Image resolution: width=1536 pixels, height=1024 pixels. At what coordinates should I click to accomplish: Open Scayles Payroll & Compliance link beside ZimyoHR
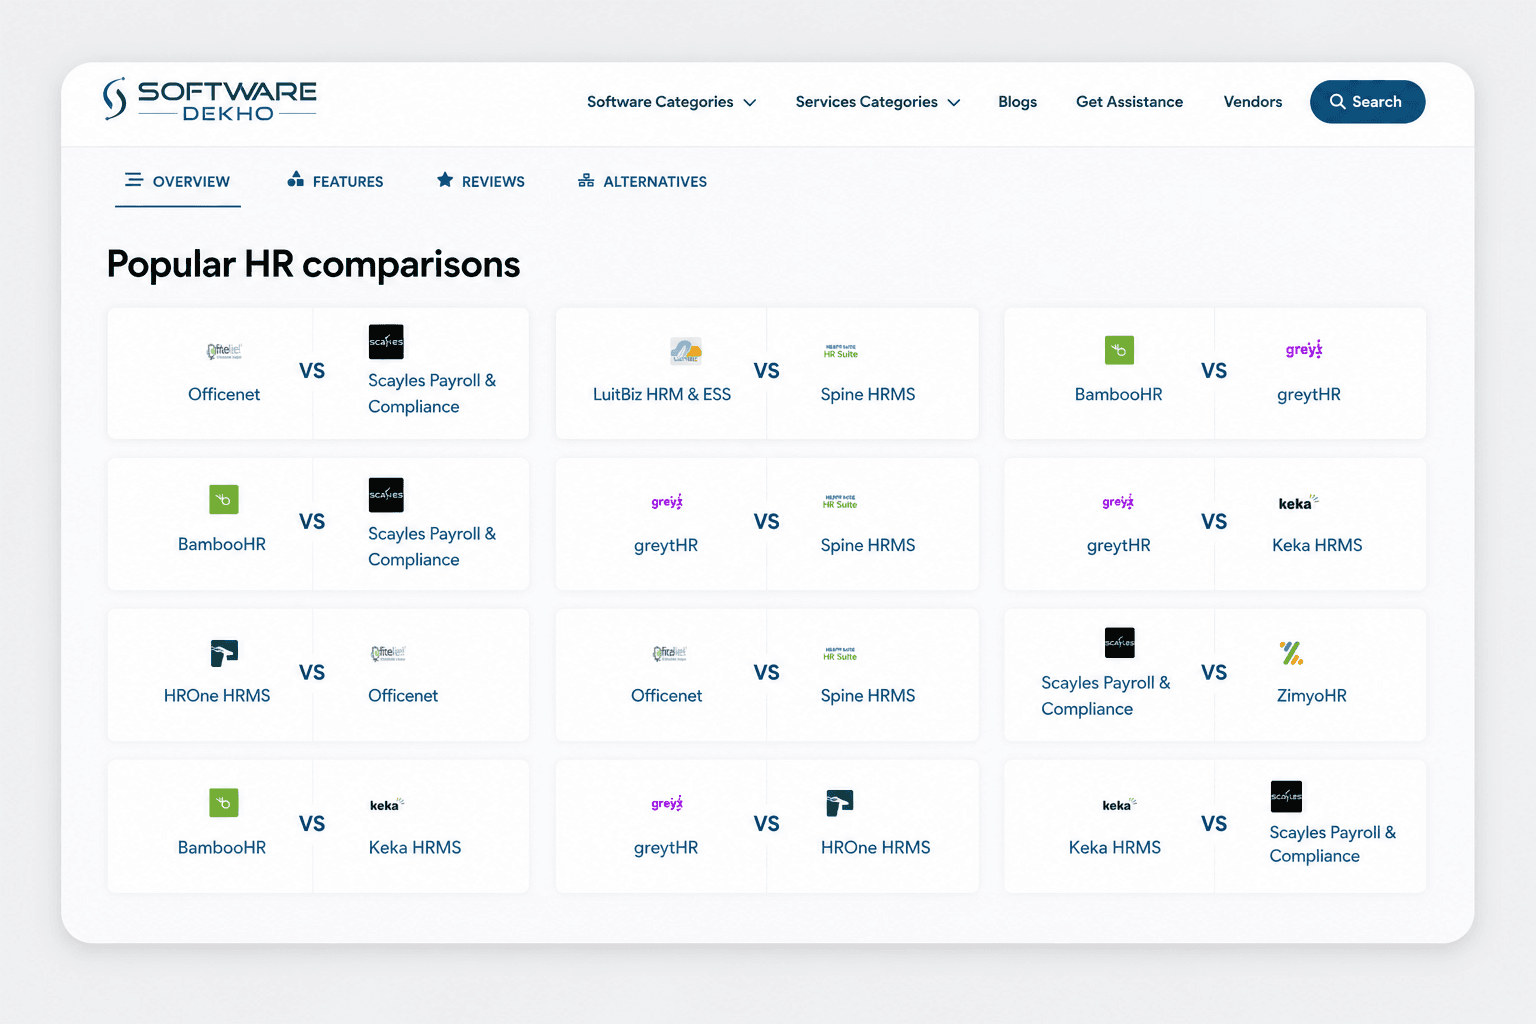pyautogui.click(x=1106, y=695)
